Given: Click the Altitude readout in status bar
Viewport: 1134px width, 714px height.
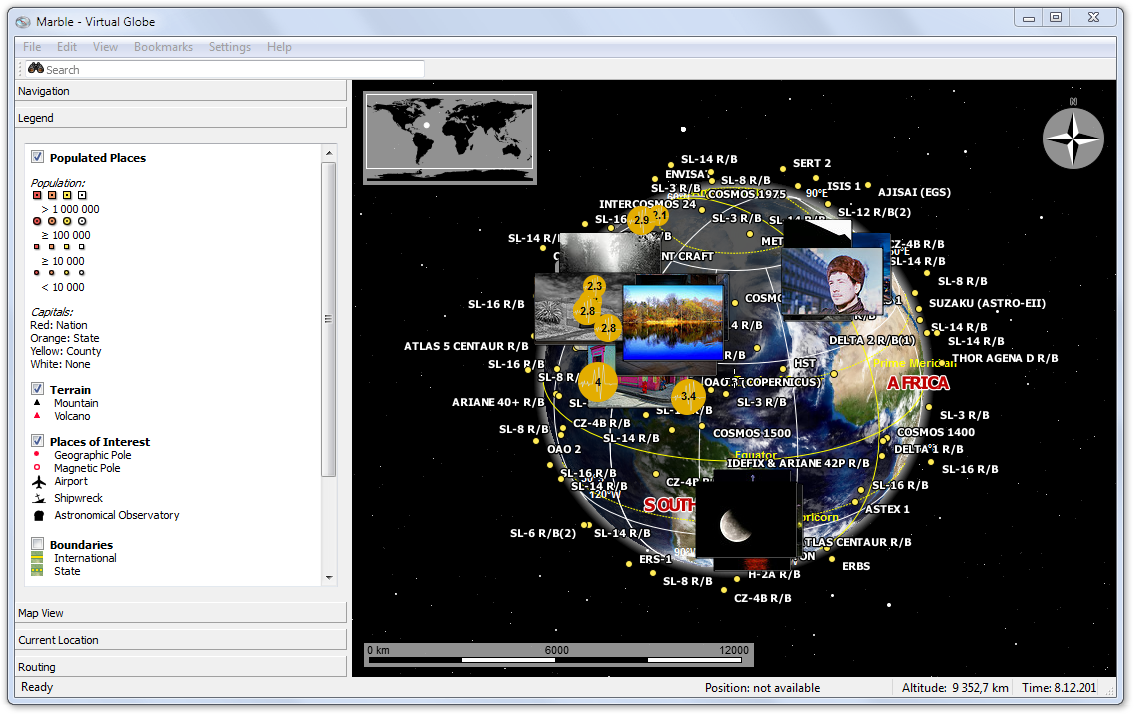Looking at the screenshot, I should (x=955, y=687).
